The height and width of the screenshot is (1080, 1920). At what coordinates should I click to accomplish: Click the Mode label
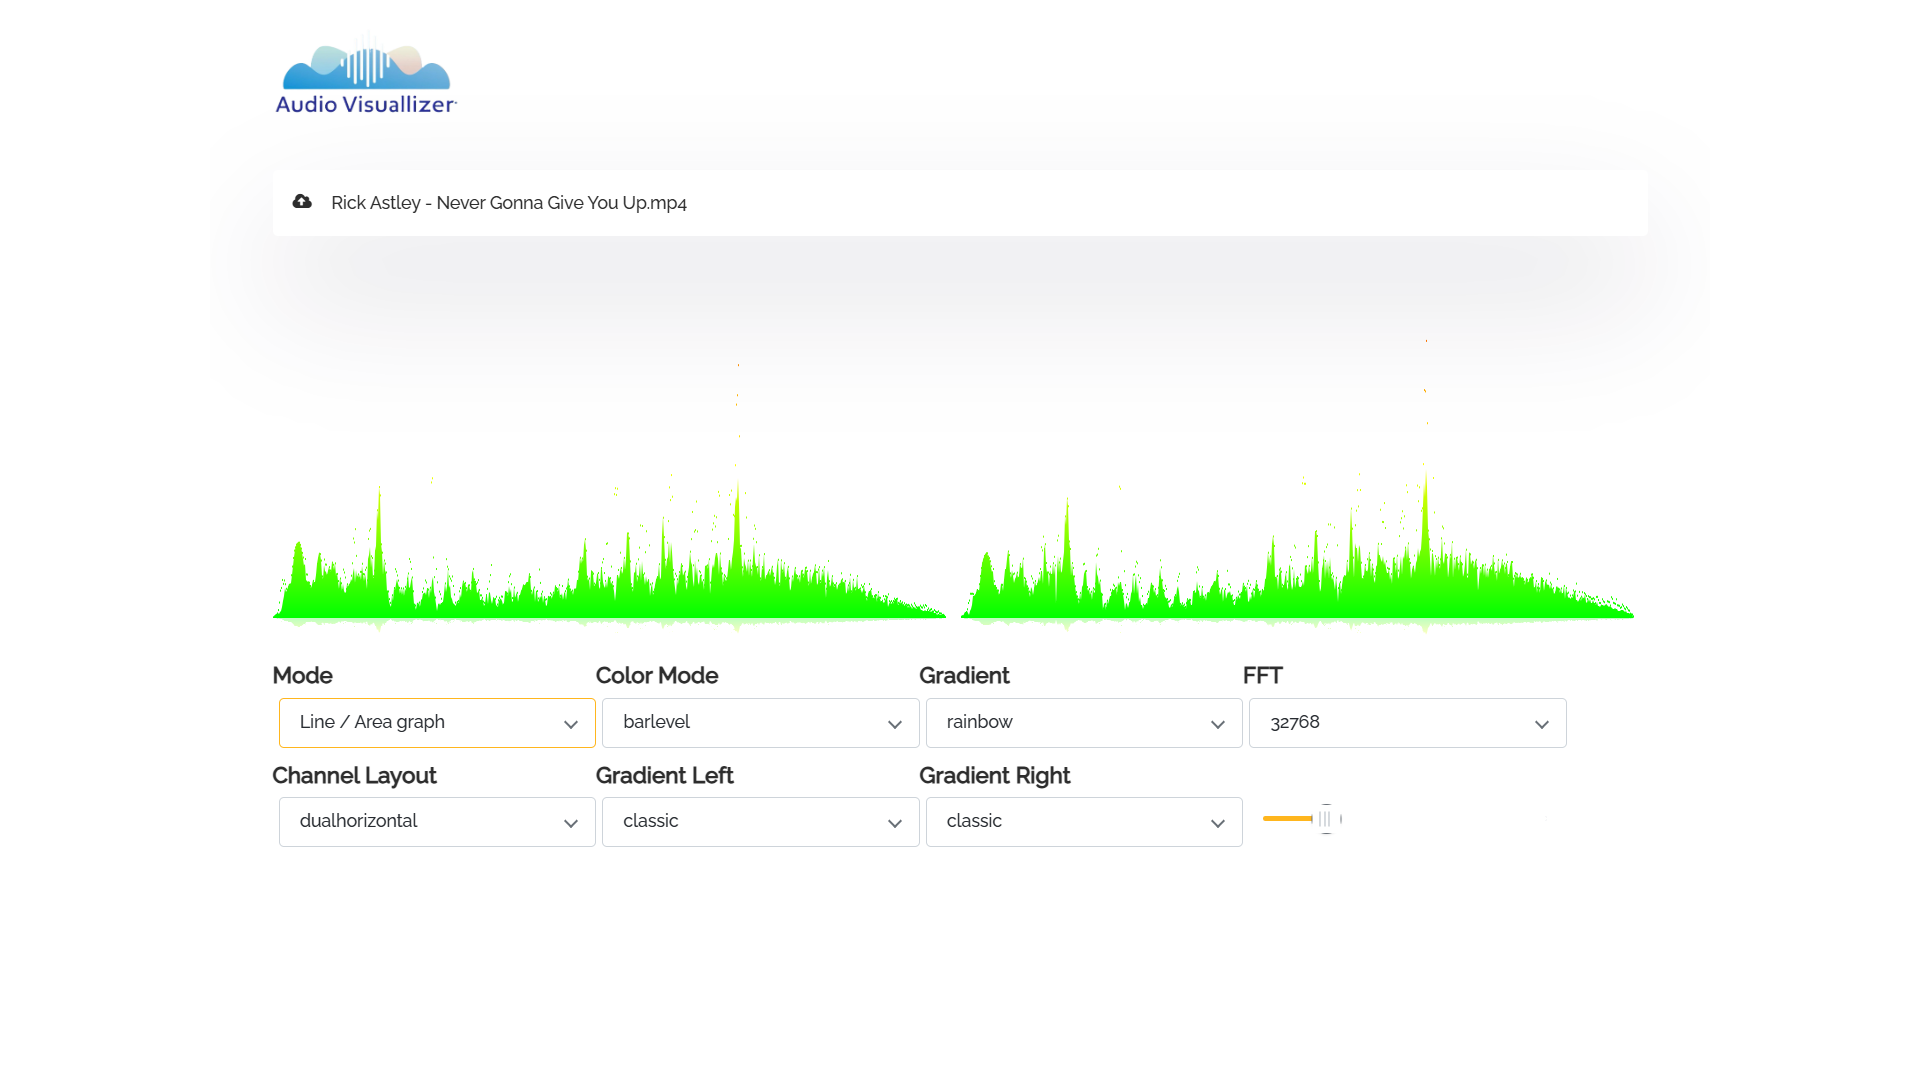(x=302, y=676)
